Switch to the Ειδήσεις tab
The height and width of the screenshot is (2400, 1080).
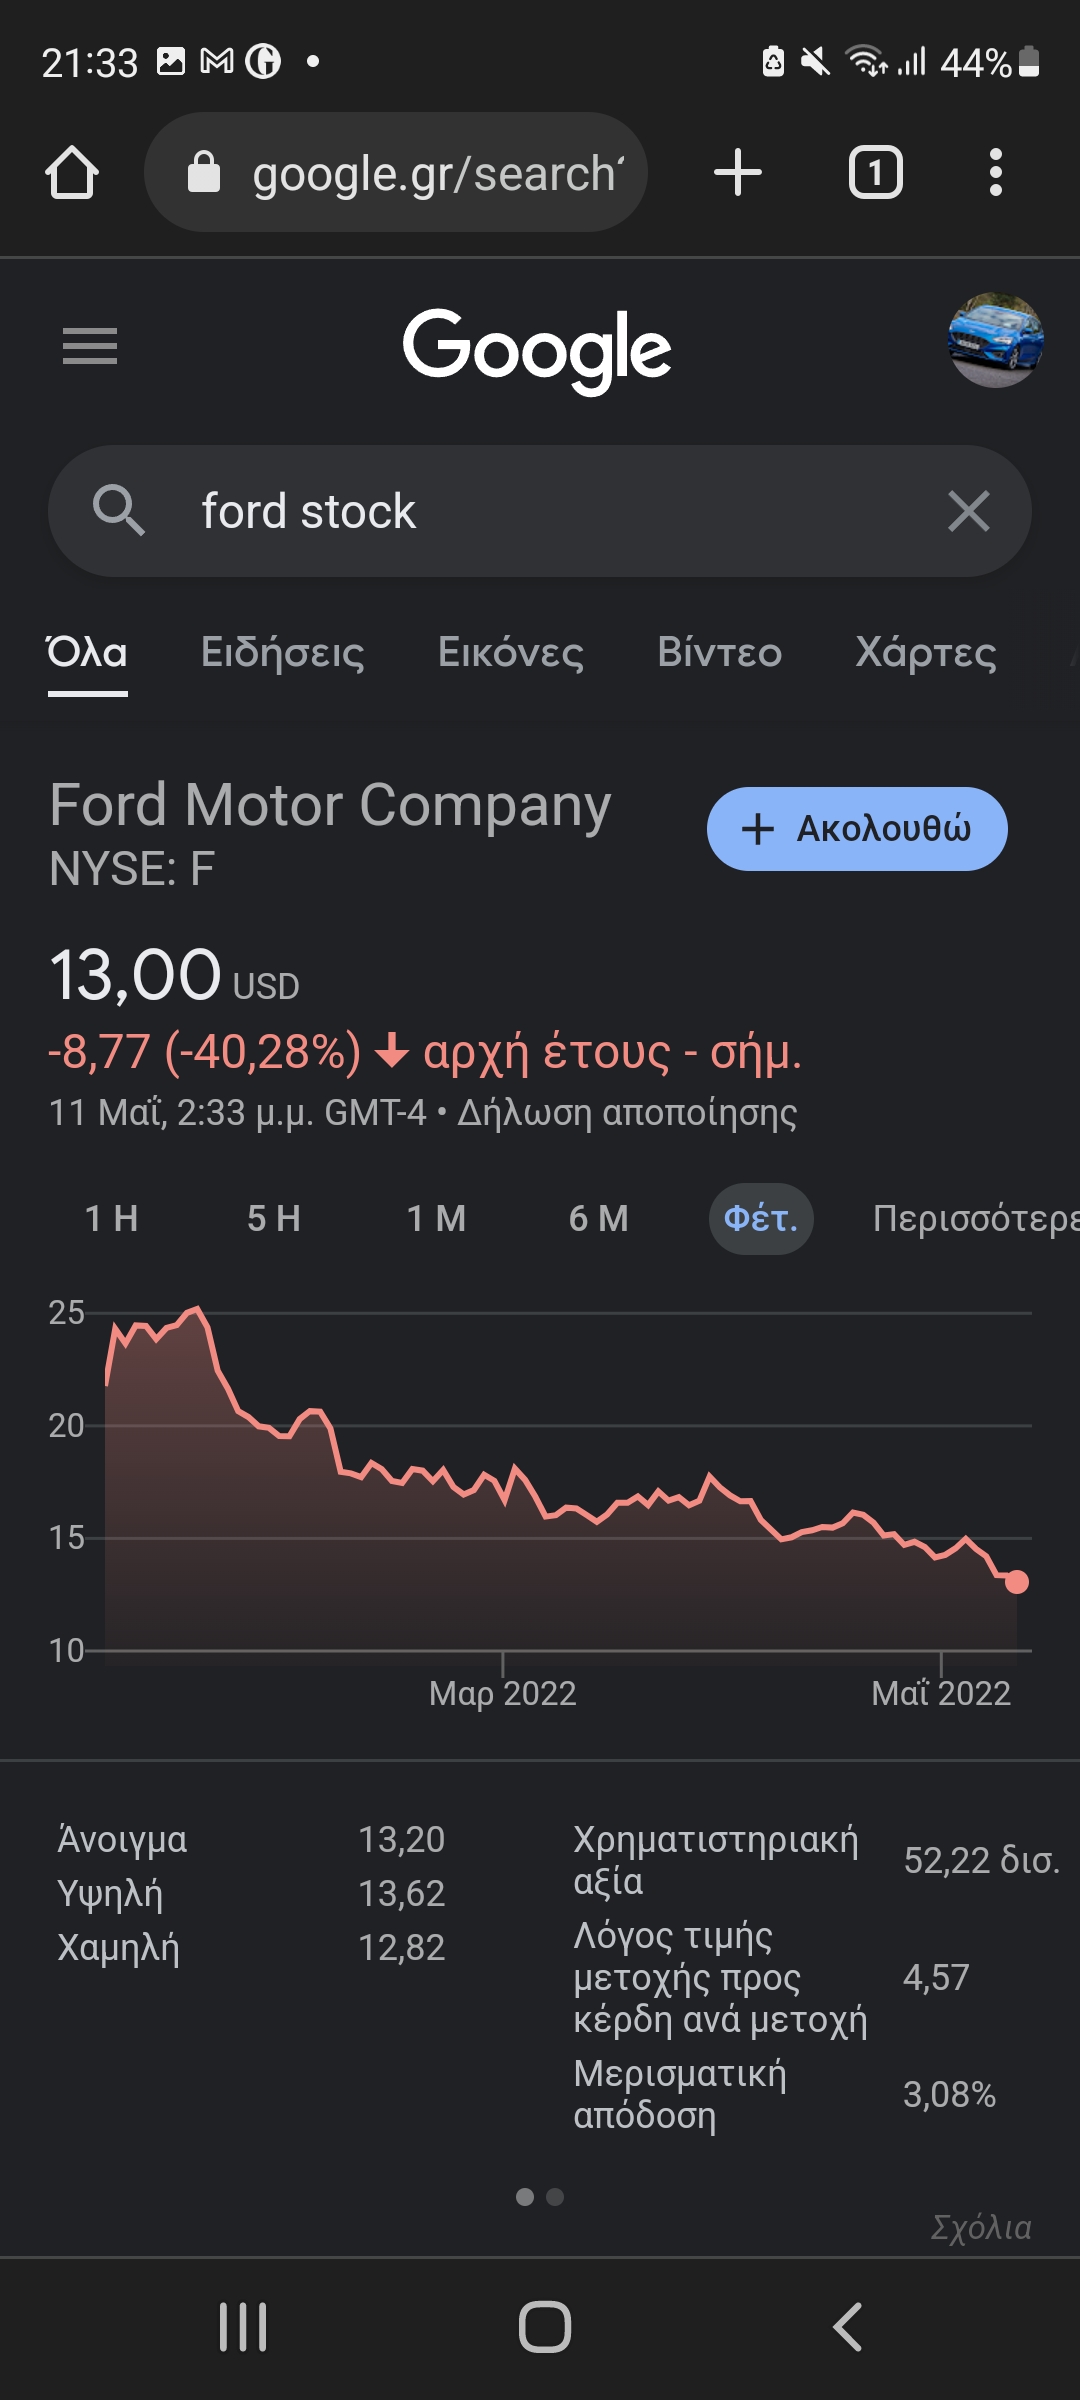pos(282,652)
